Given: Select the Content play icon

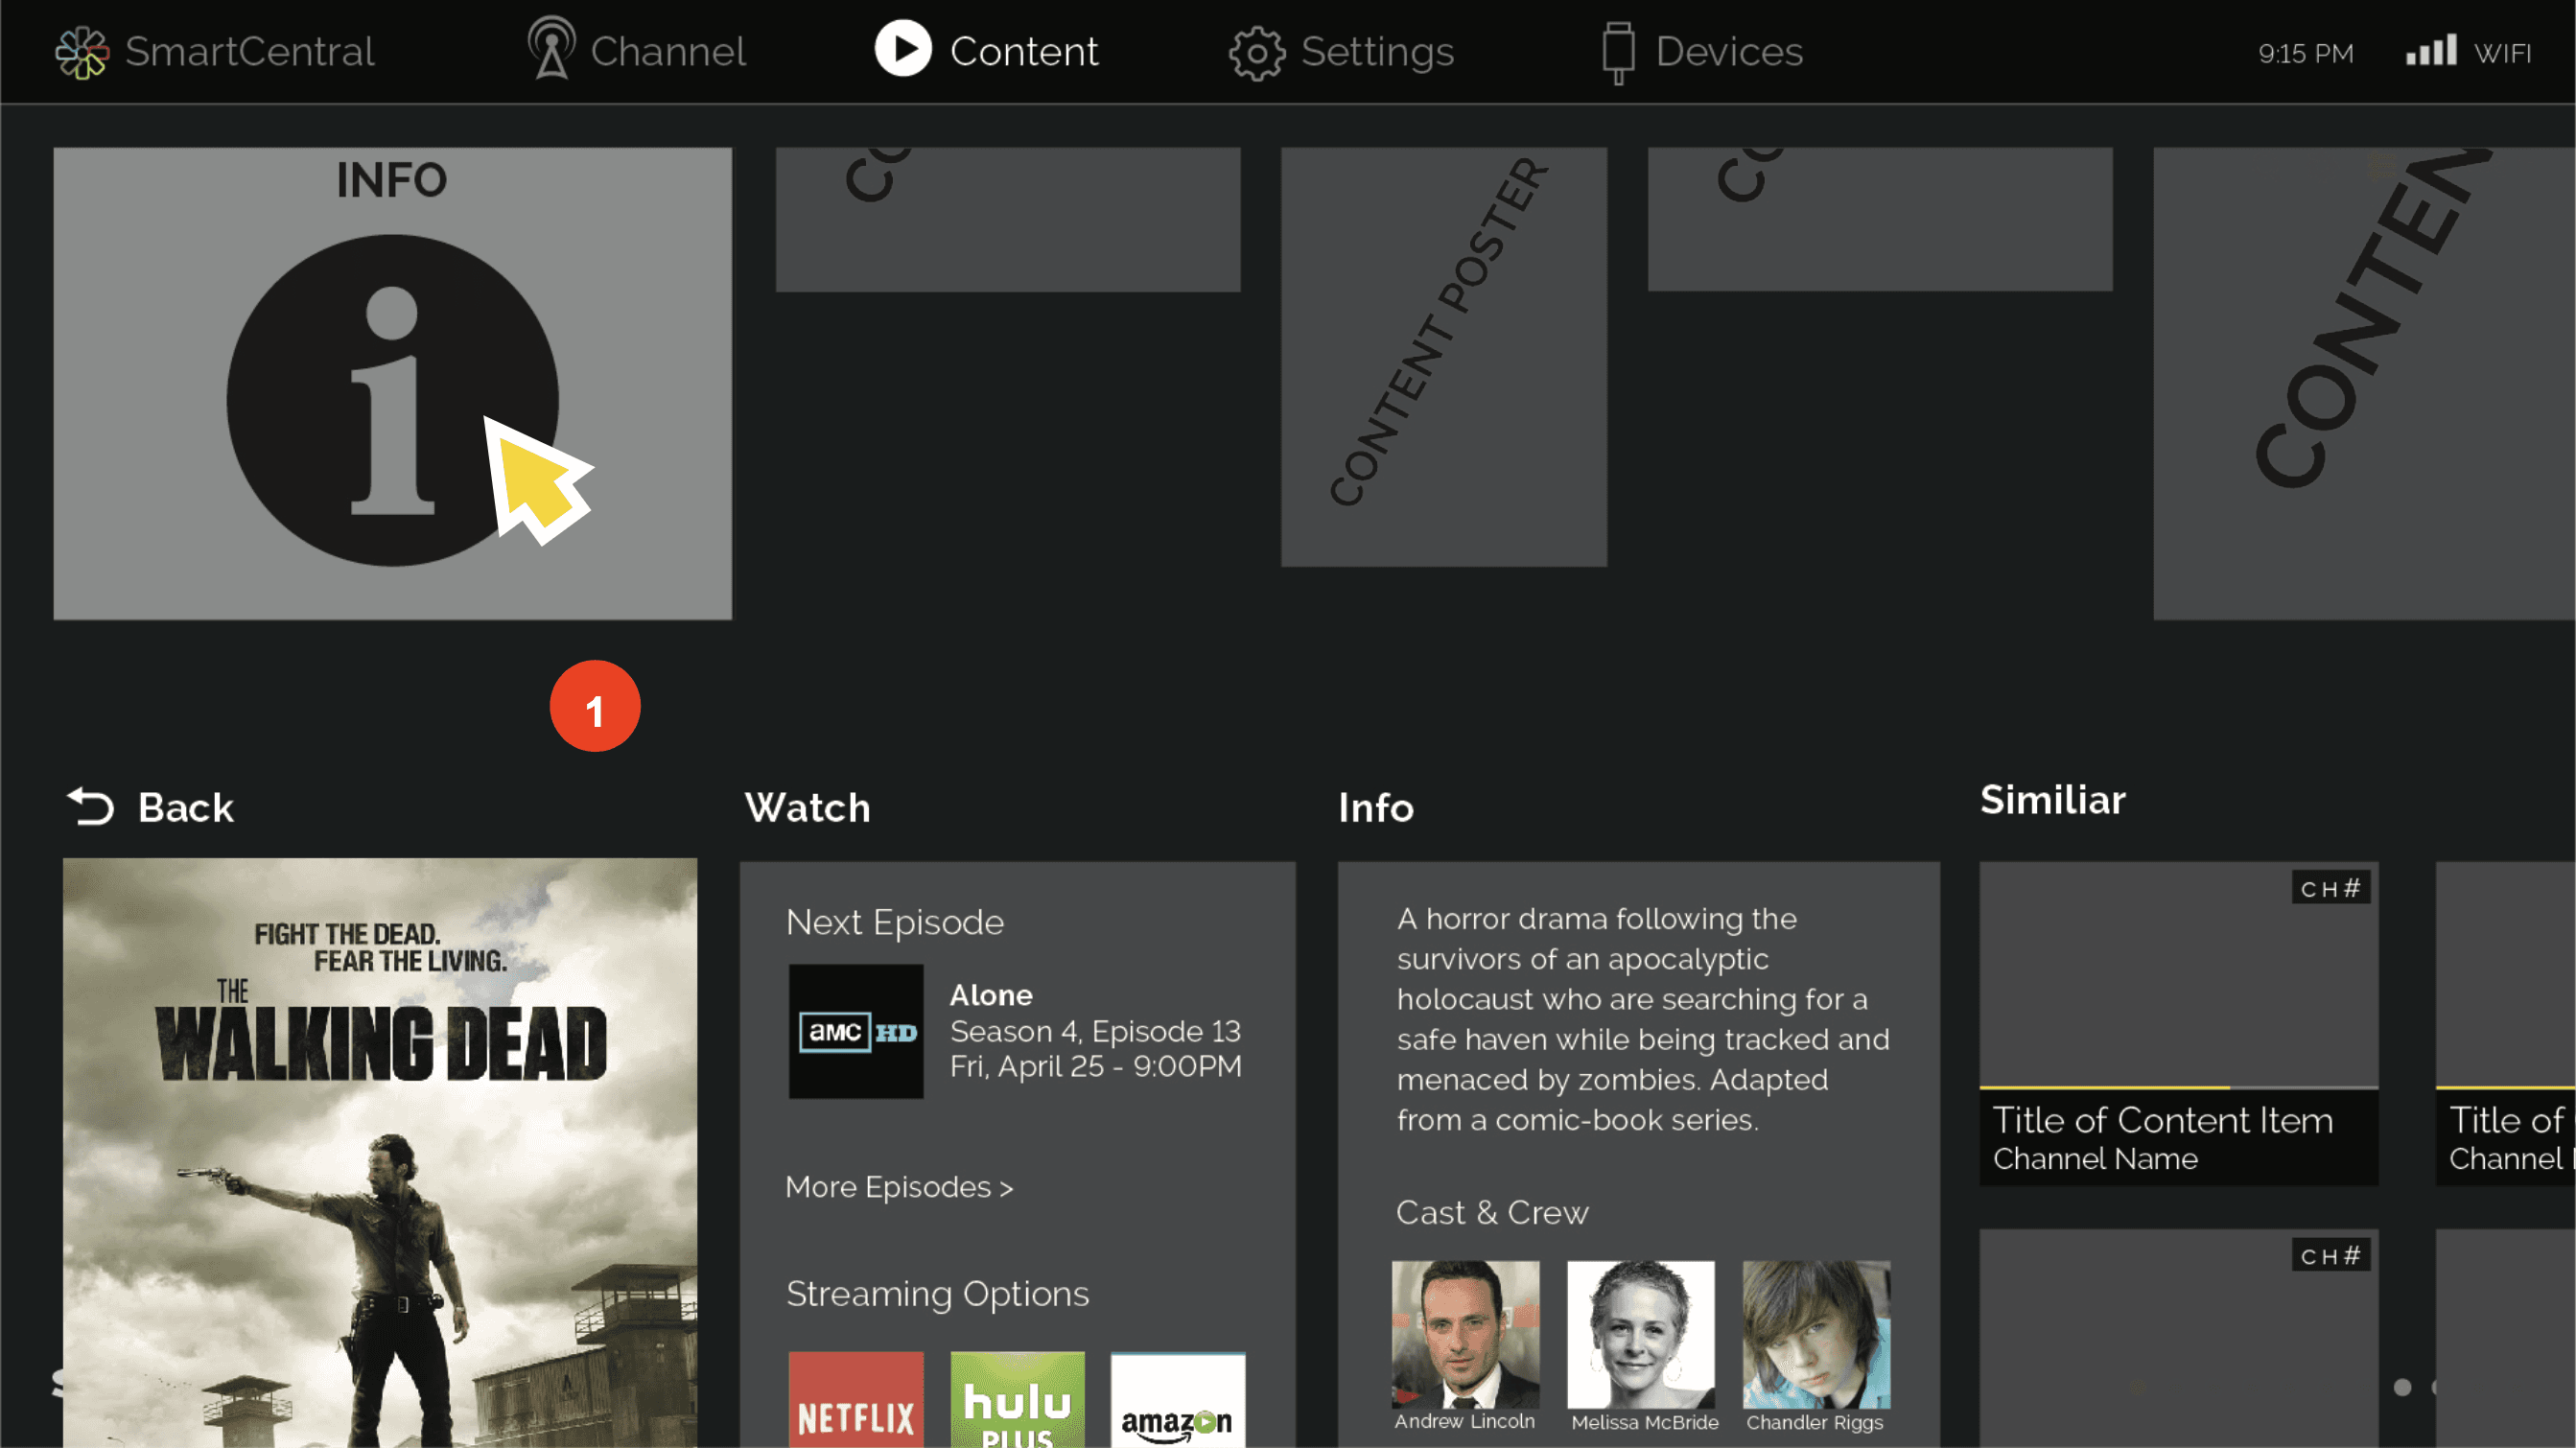Looking at the screenshot, I should 903,49.
